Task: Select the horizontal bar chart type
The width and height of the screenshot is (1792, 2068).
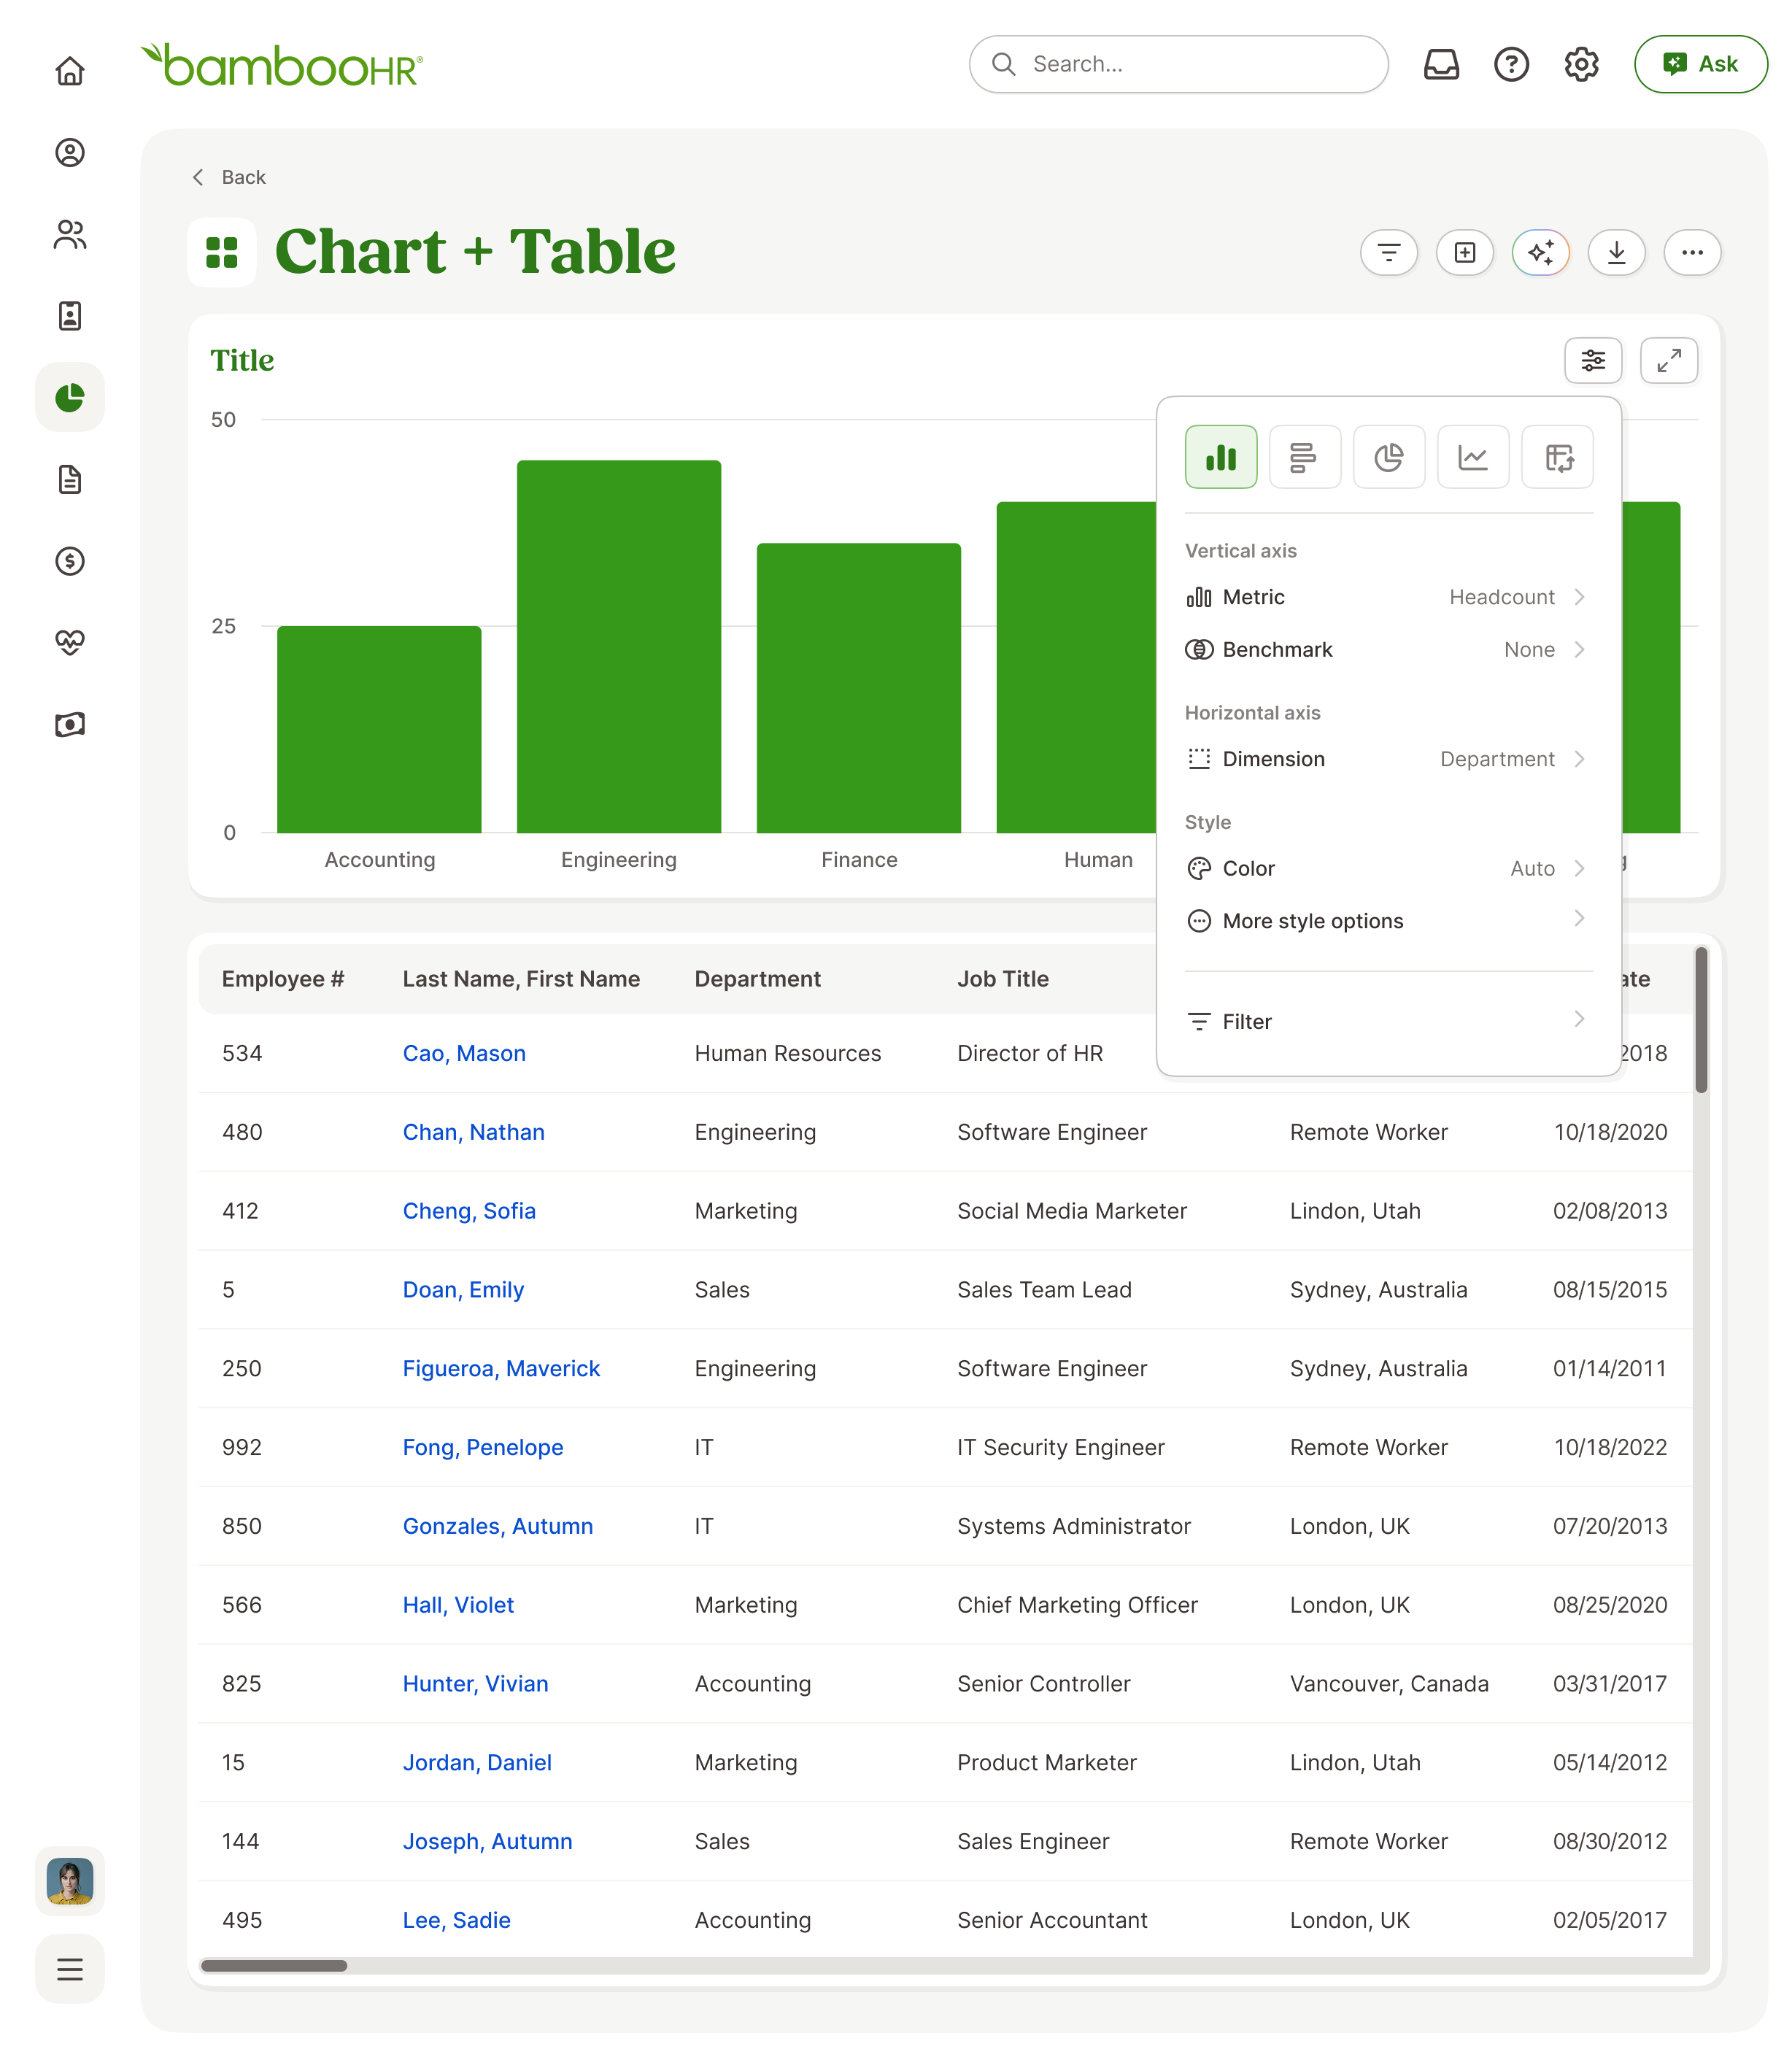Action: (1304, 457)
